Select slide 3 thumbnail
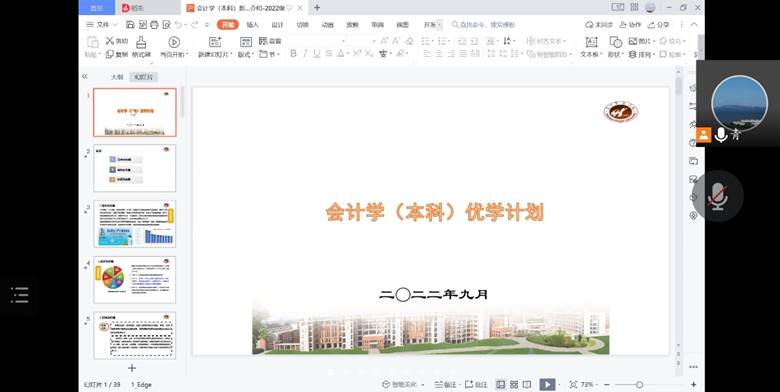This screenshot has height=392, width=780. click(x=135, y=224)
